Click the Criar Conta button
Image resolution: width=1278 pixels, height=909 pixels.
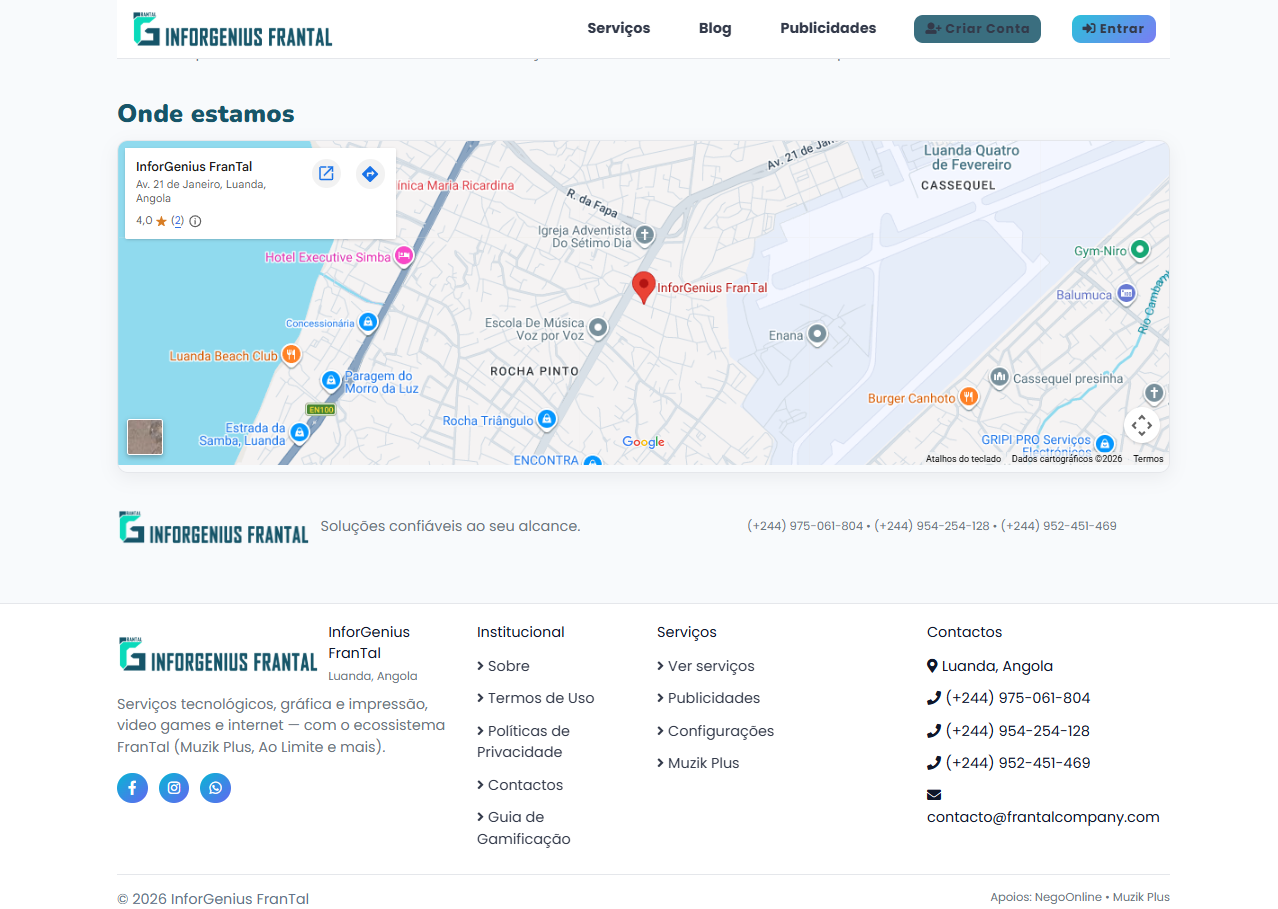click(x=977, y=29)
